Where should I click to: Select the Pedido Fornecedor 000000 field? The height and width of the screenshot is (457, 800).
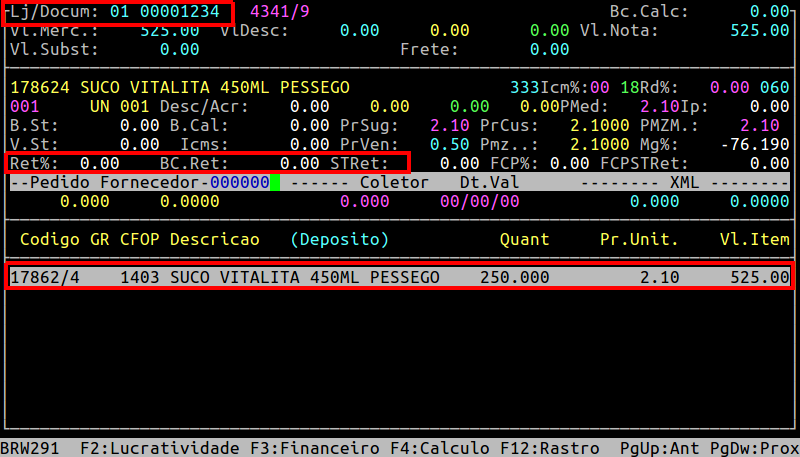[x=239, y=183]
